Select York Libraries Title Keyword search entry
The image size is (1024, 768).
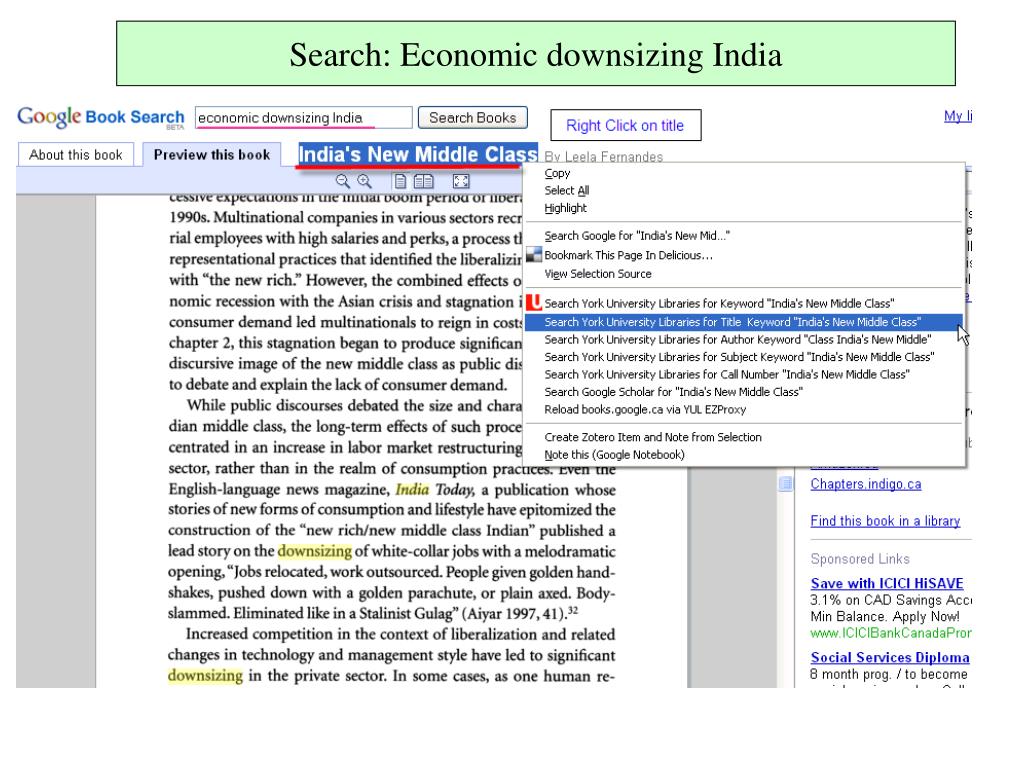743,322
